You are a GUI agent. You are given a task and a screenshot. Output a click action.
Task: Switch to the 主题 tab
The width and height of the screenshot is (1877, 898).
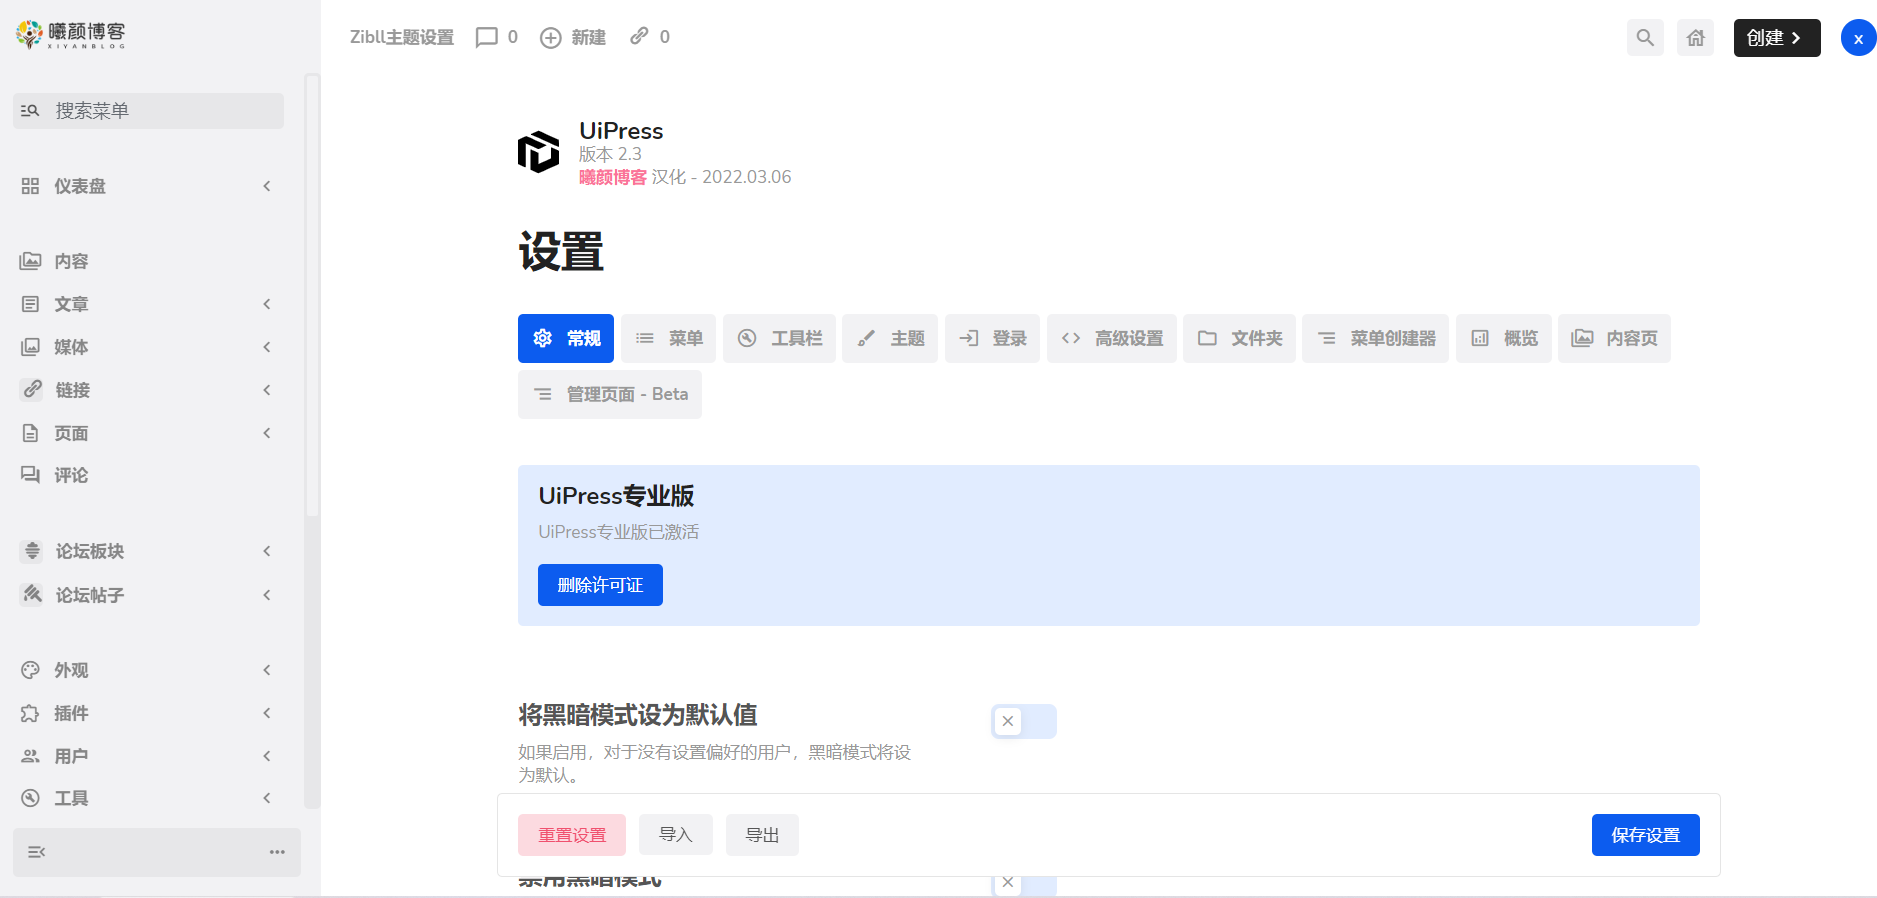(890, 338)
